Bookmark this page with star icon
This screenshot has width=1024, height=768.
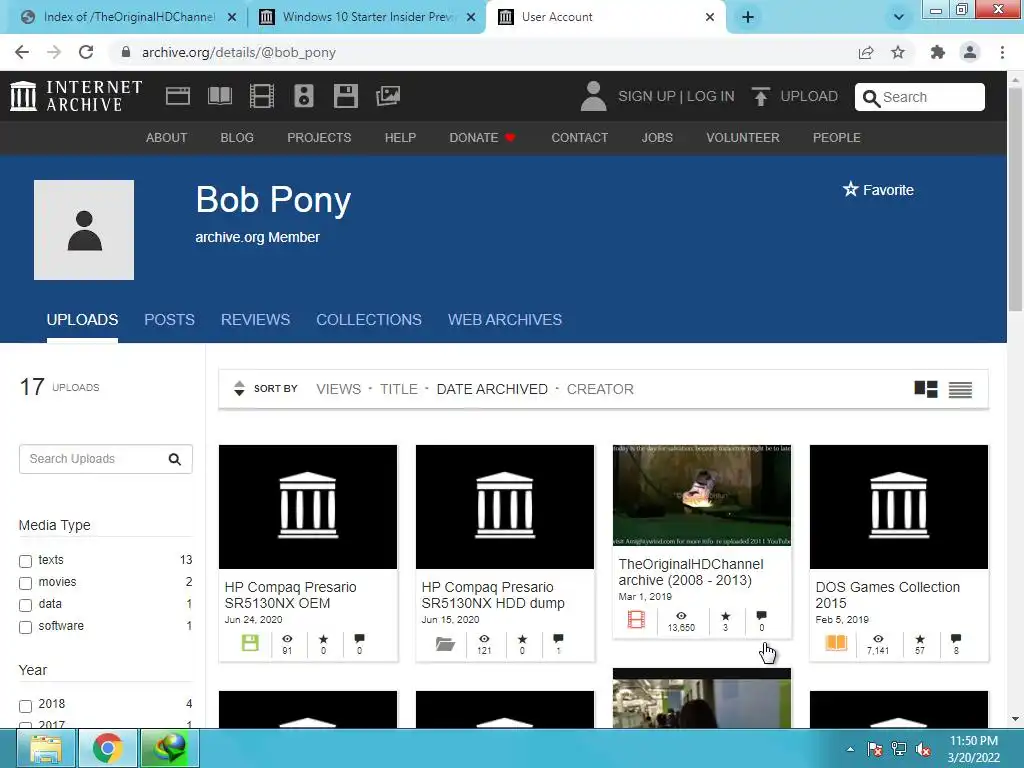point(898,52)
